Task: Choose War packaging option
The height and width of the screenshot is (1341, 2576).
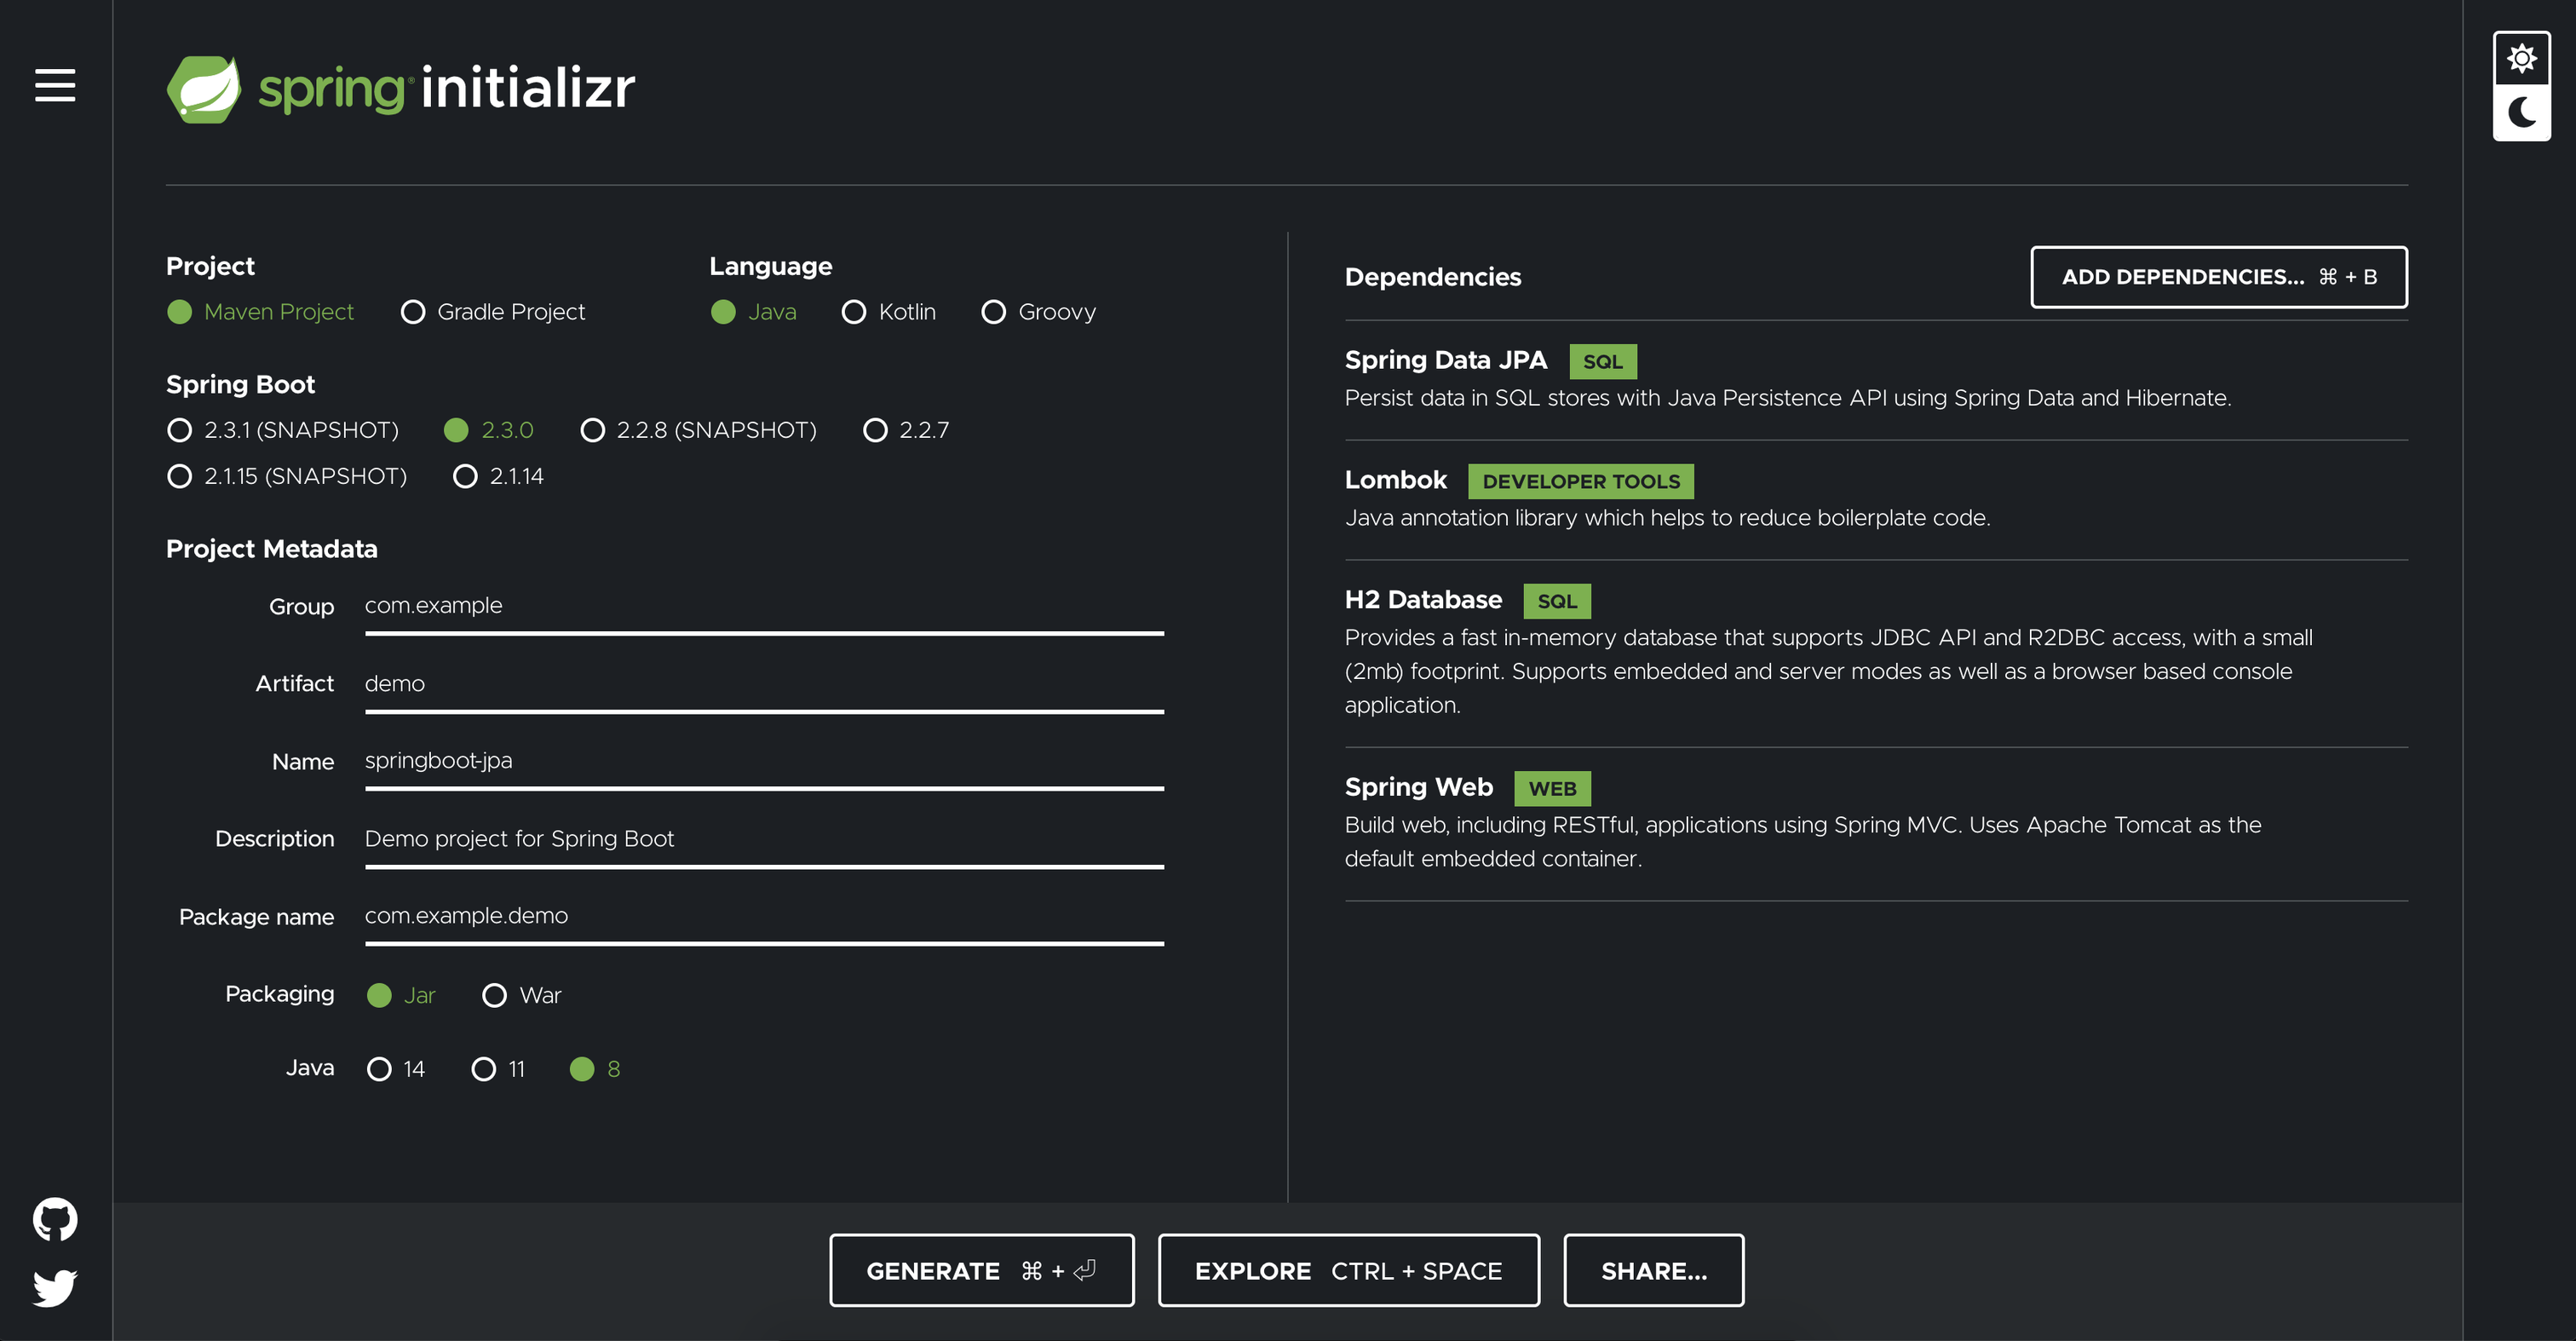Action: pos(494,995)
